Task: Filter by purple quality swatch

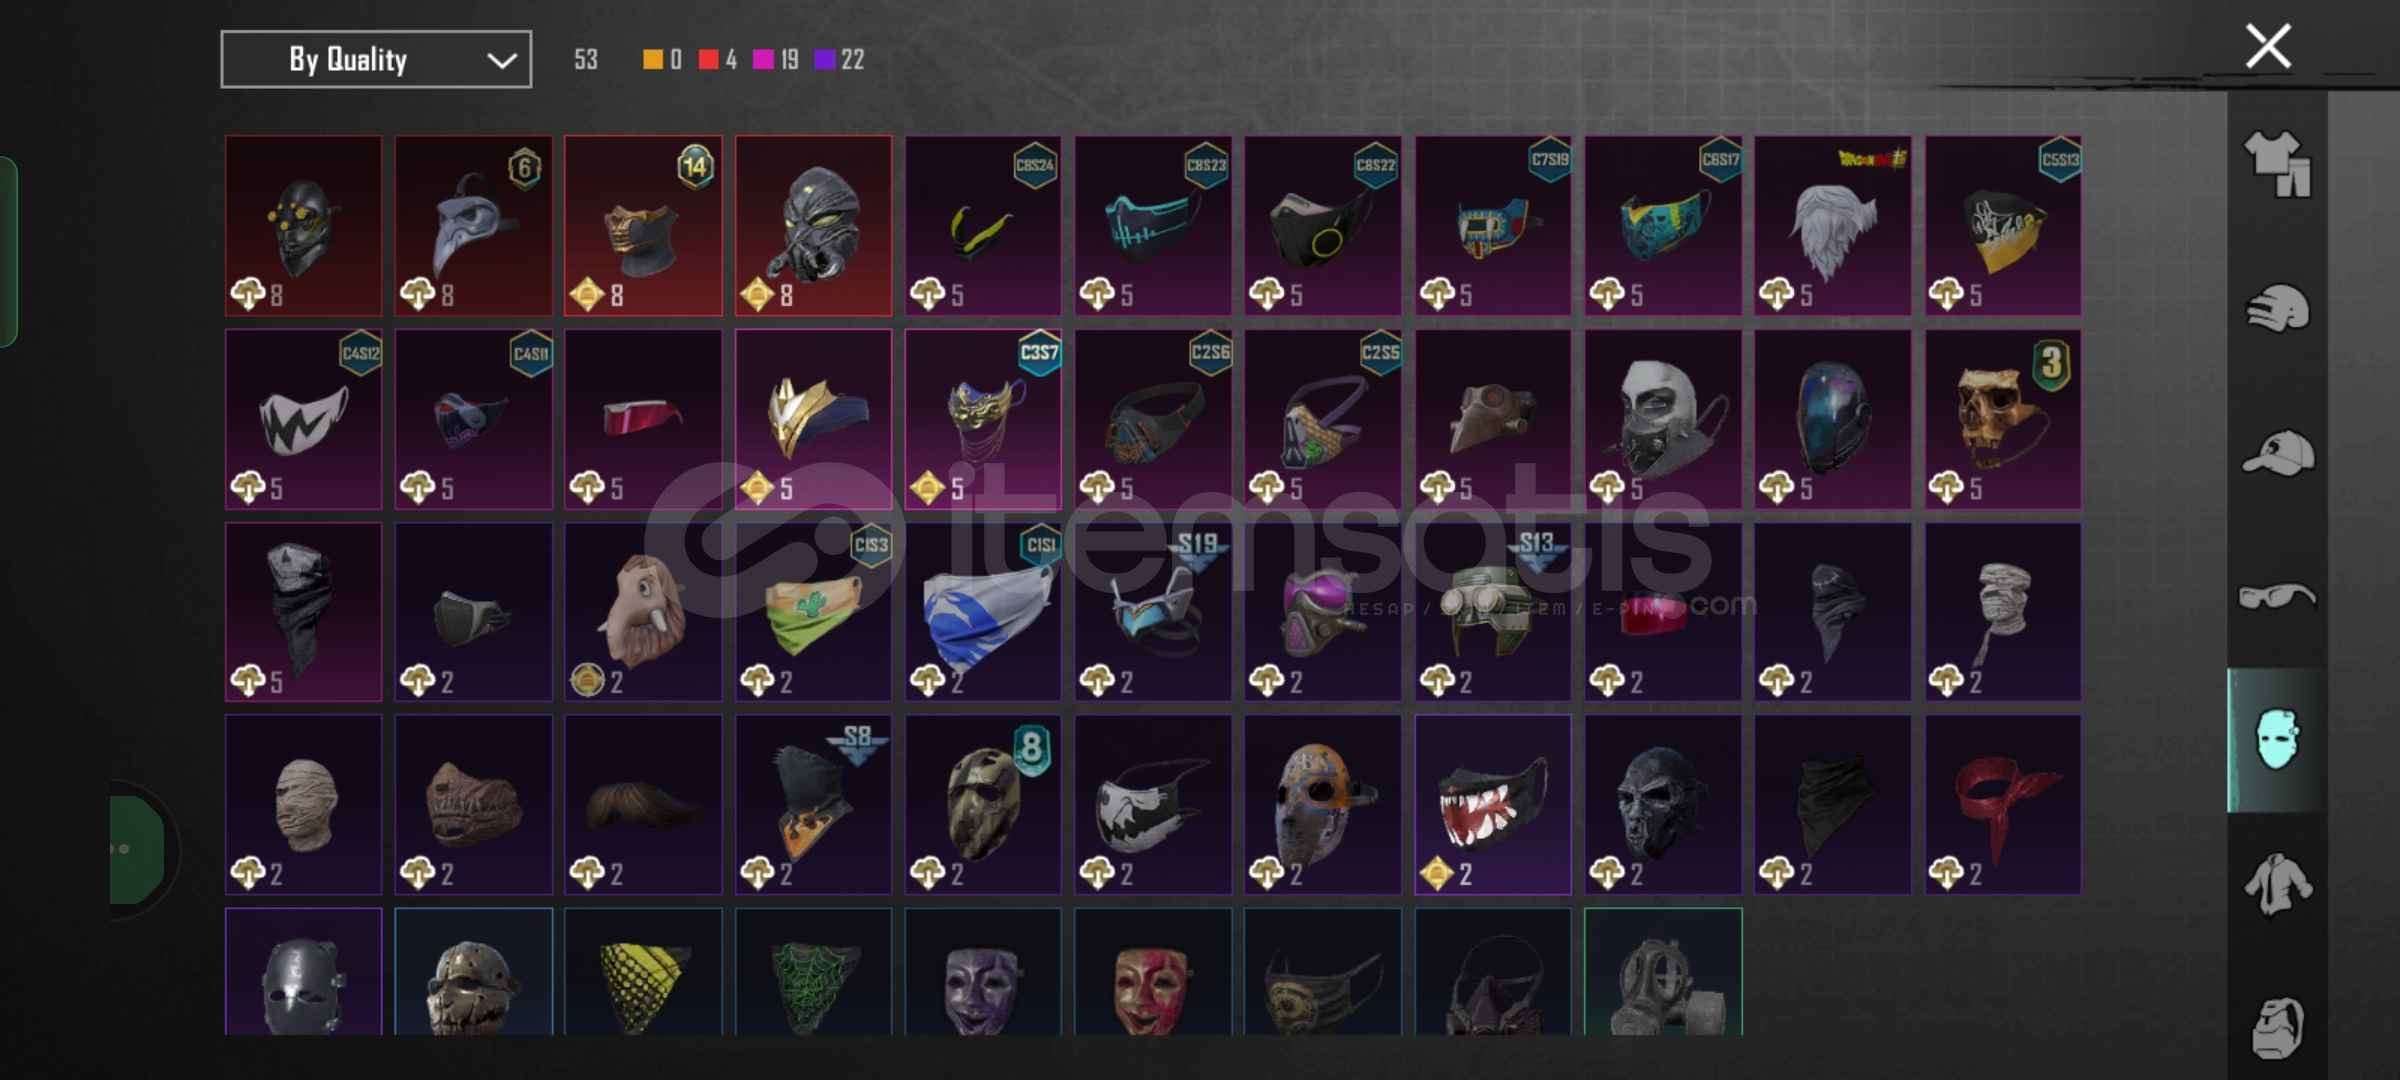Action: 824,60
